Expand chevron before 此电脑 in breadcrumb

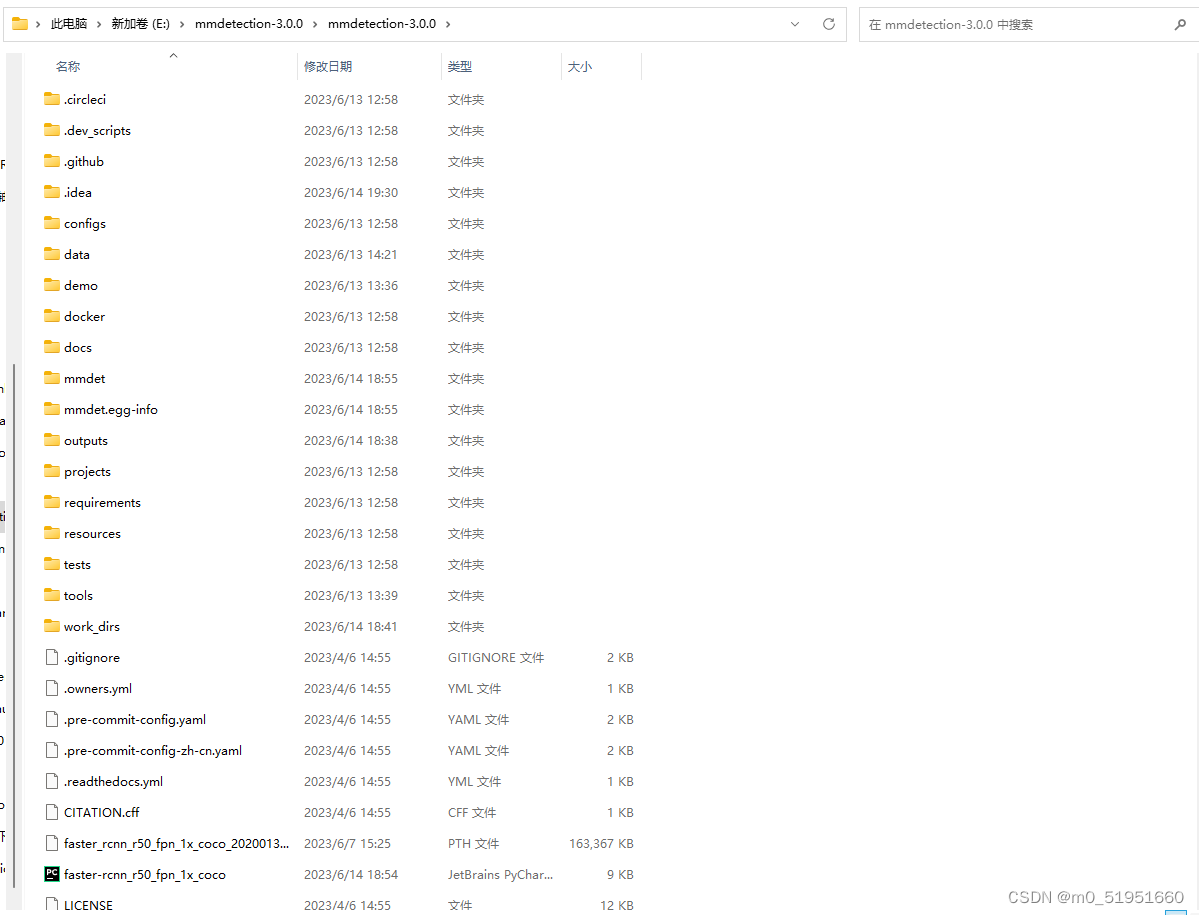(x=37, y=24)
